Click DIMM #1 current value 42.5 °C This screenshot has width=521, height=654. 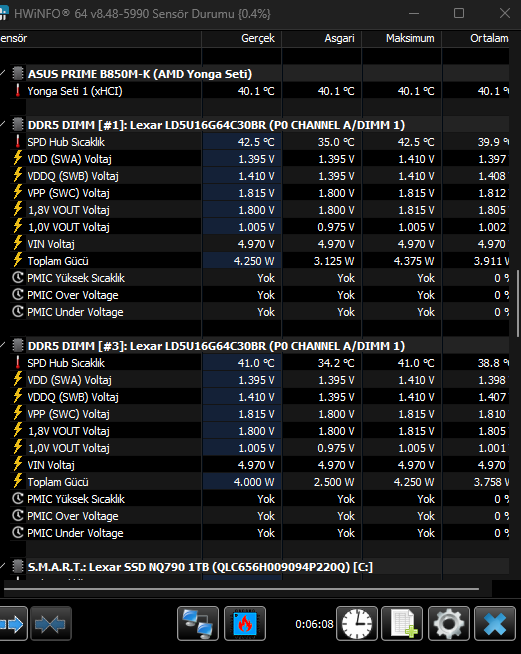(256, 142)
